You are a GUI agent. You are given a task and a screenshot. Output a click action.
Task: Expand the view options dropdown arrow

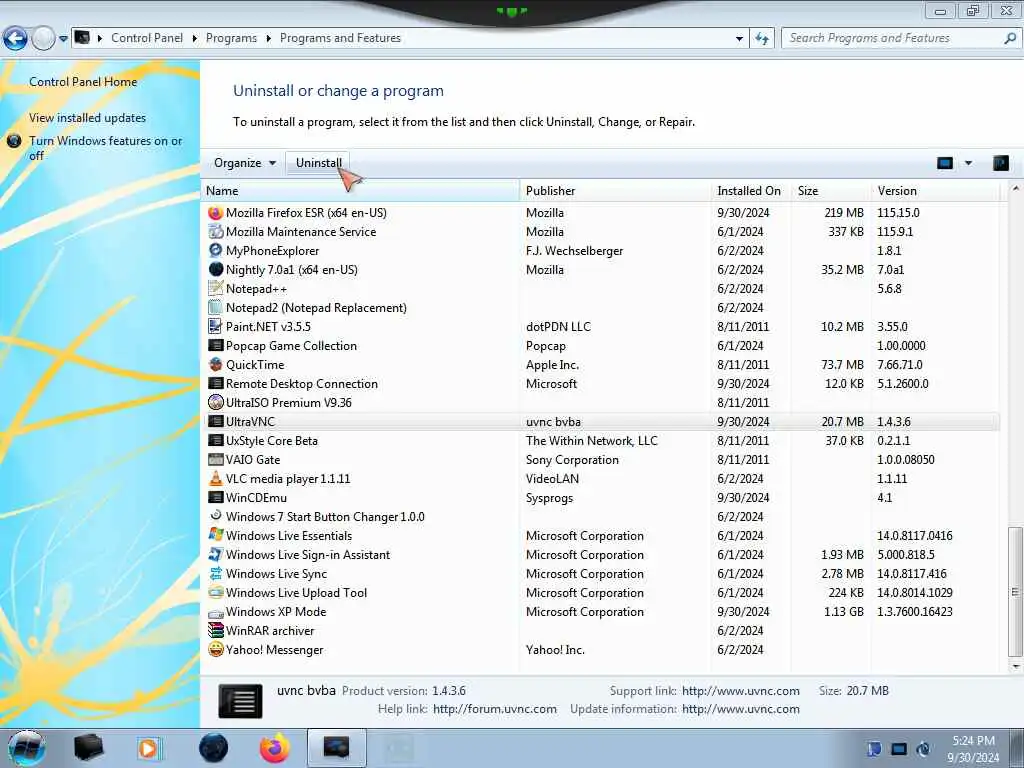point(968,163)
